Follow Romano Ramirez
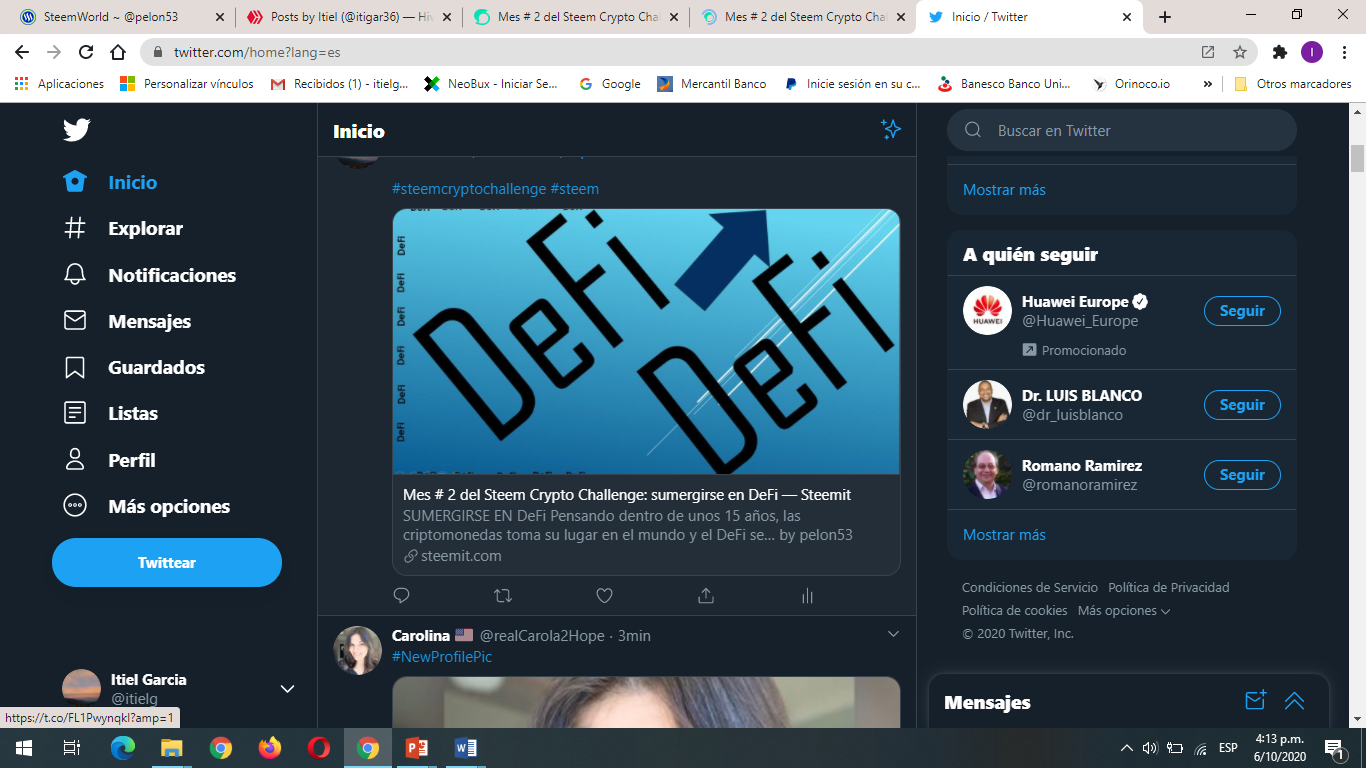 tap(1242, 475)
